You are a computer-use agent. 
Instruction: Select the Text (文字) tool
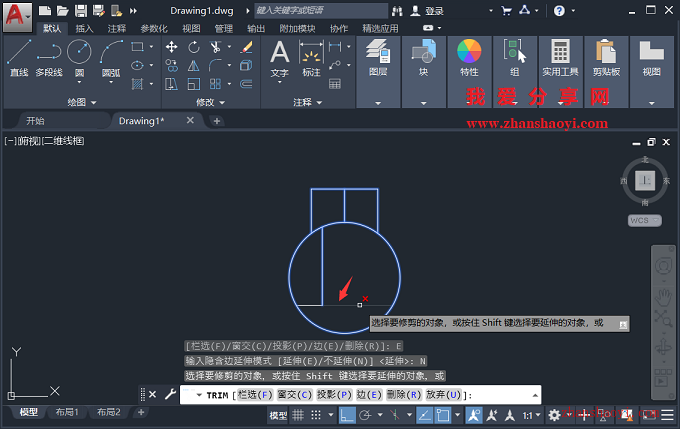pos(280,59)
